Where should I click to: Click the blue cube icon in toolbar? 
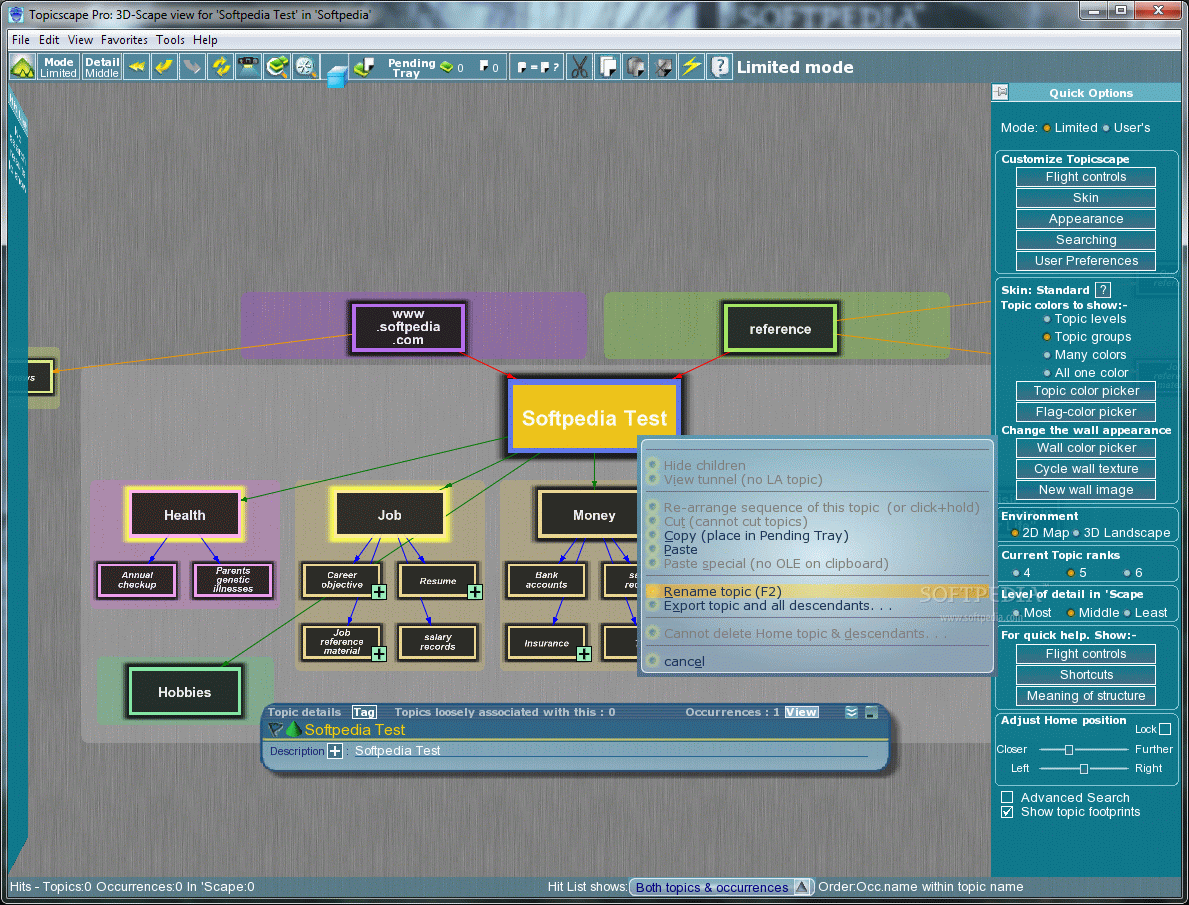point(337,76)
